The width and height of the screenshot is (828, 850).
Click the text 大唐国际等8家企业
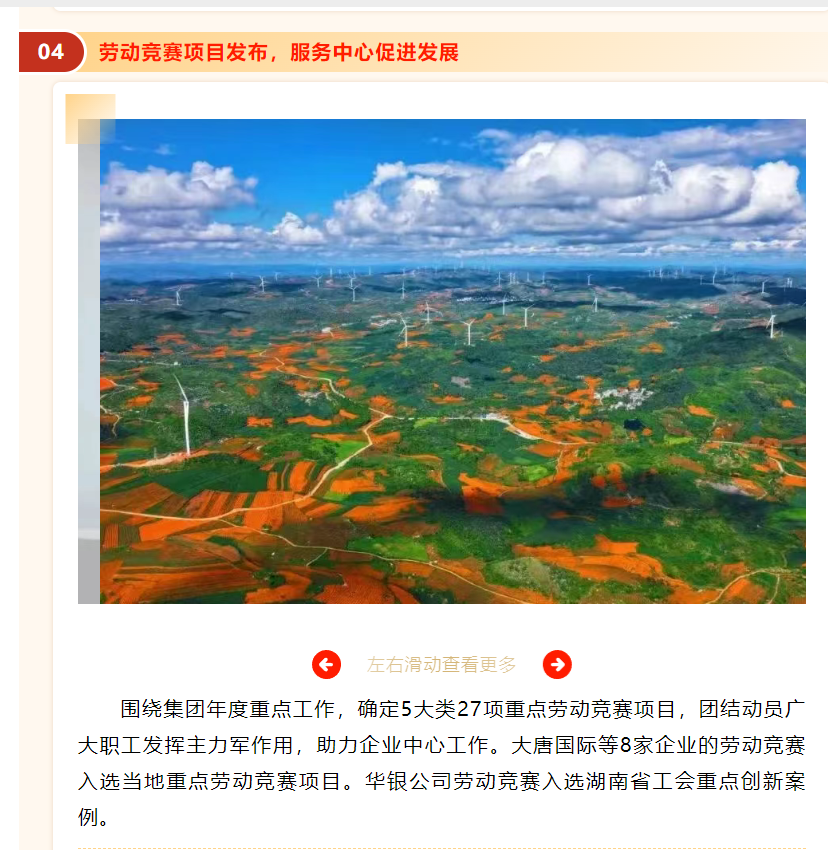click(604, 745)
